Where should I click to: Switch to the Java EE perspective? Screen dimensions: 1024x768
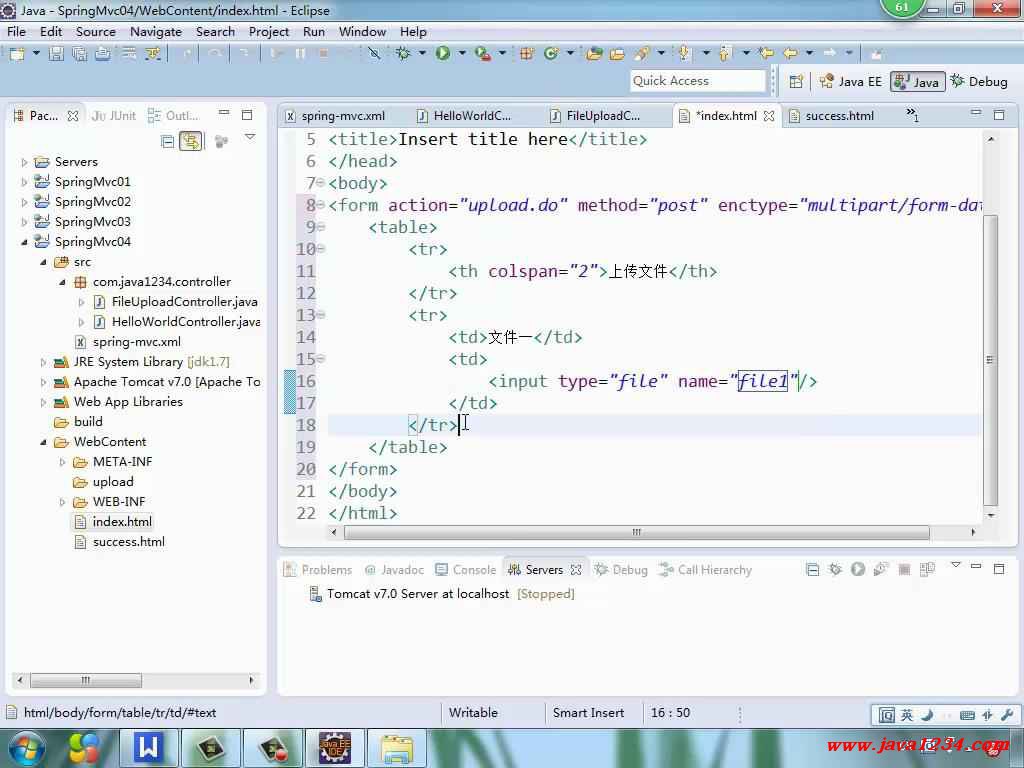coord(851,82)
